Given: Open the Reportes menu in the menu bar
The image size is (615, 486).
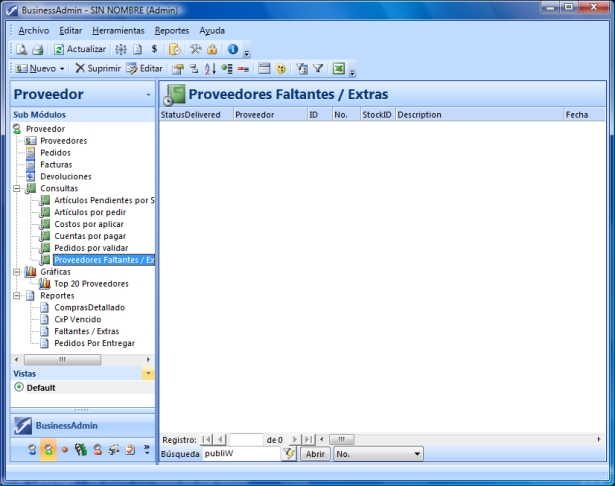Looking at the screenshot, I should coord(172,31).
